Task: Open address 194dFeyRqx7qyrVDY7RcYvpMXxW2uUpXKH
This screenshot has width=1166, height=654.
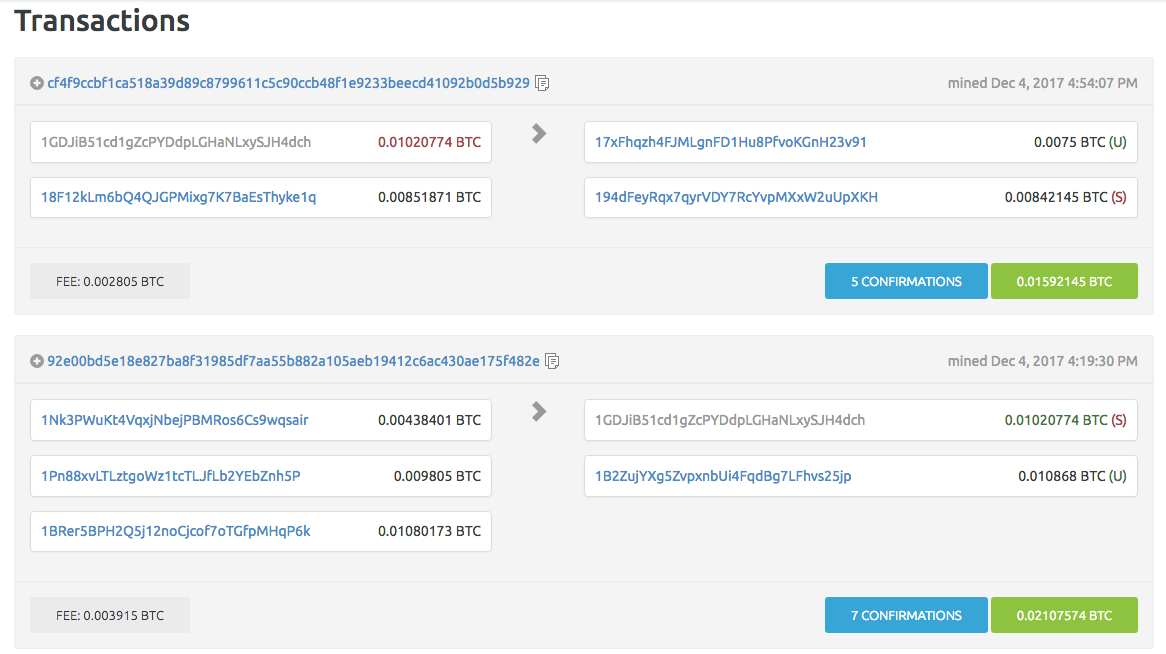Action: 736,197
